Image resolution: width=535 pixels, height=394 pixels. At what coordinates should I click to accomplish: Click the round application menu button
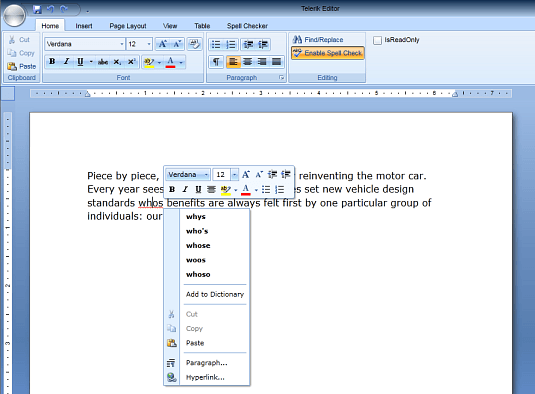pyautogui.click(x=14, y=15)
